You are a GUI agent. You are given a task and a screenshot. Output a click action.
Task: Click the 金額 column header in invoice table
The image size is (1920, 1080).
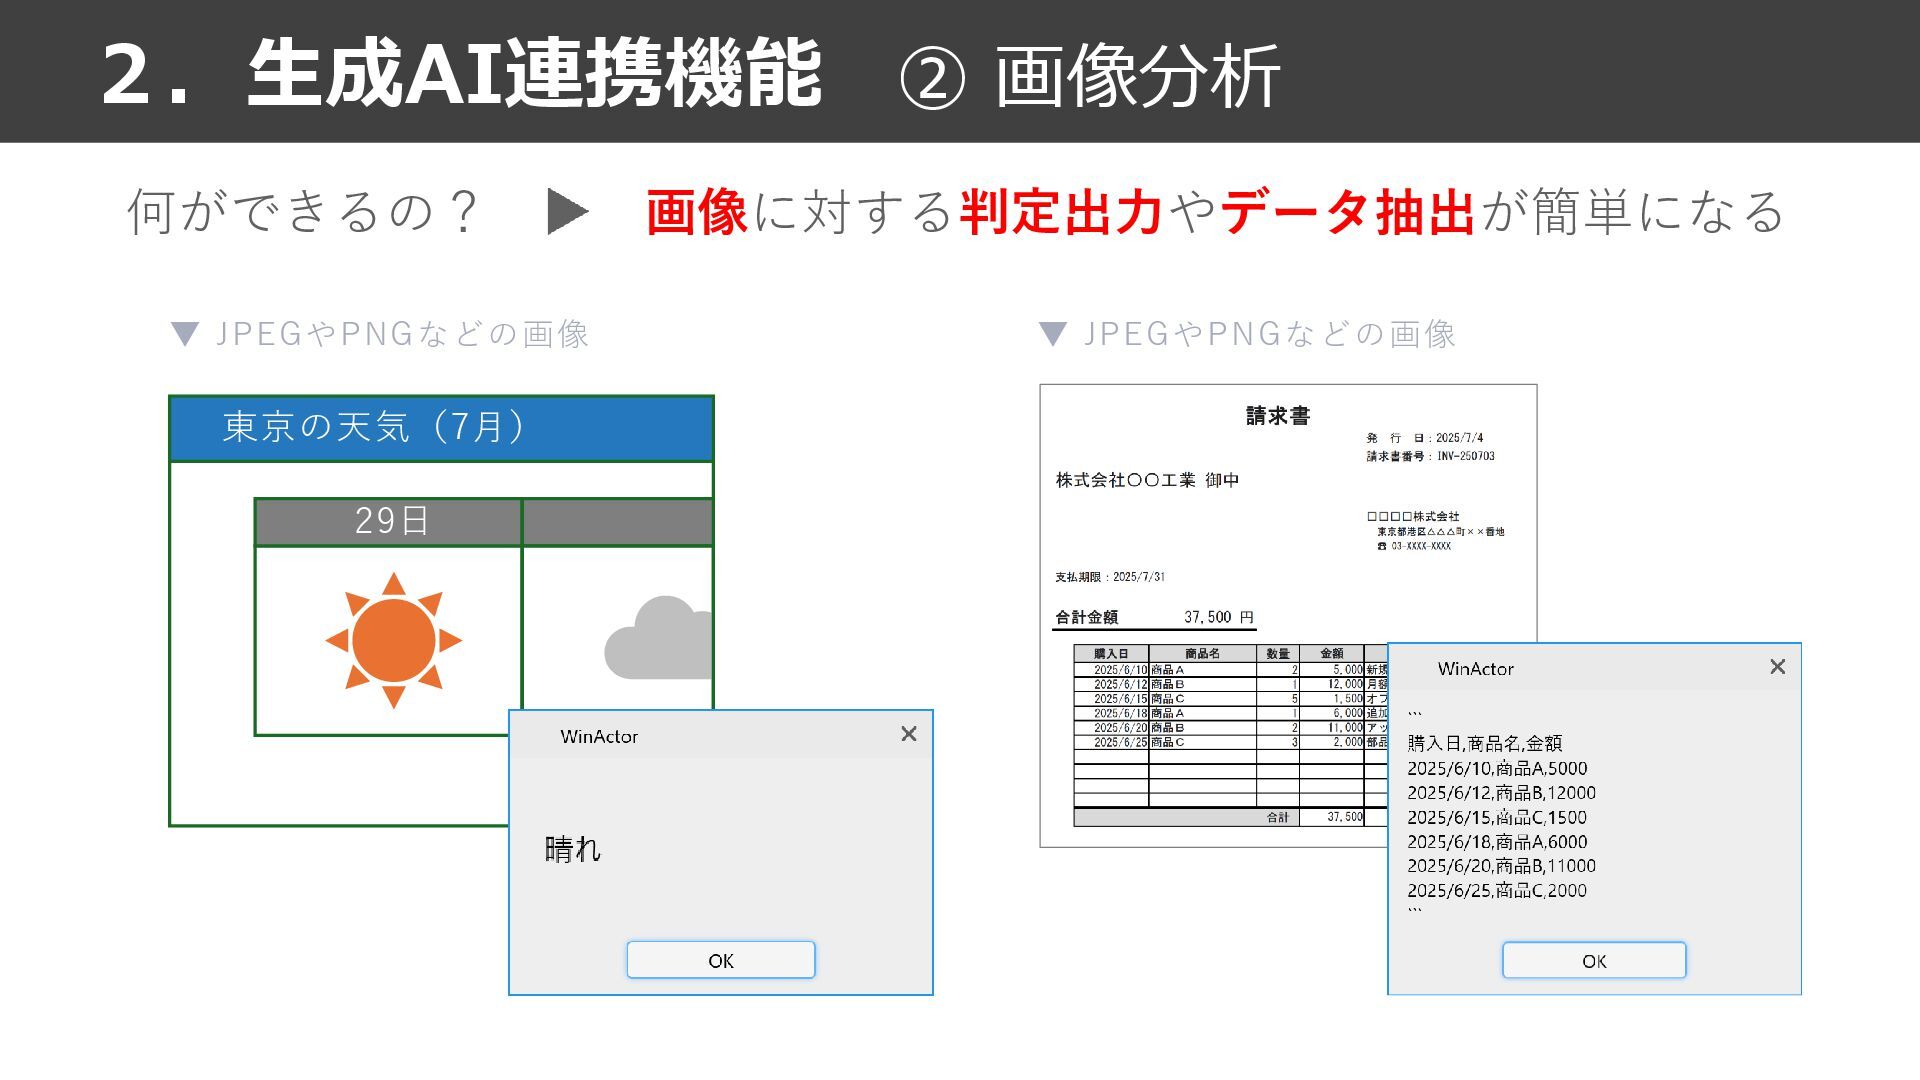tap(1332, 653)
